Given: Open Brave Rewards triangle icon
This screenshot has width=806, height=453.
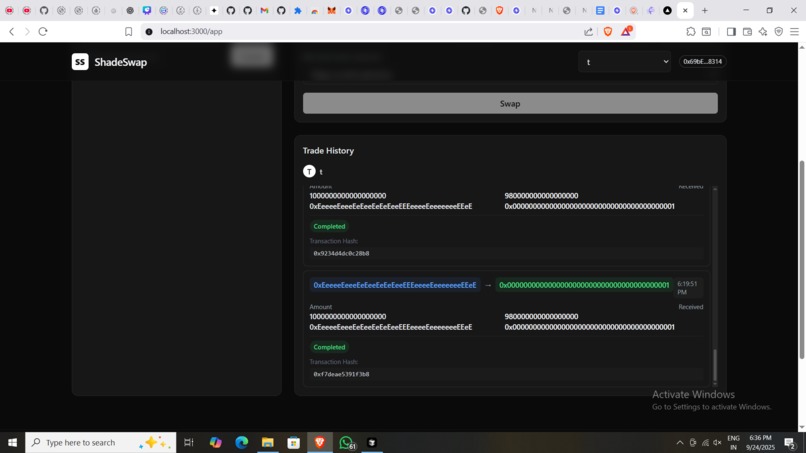Looking at the screenshot, I should 626,31.
